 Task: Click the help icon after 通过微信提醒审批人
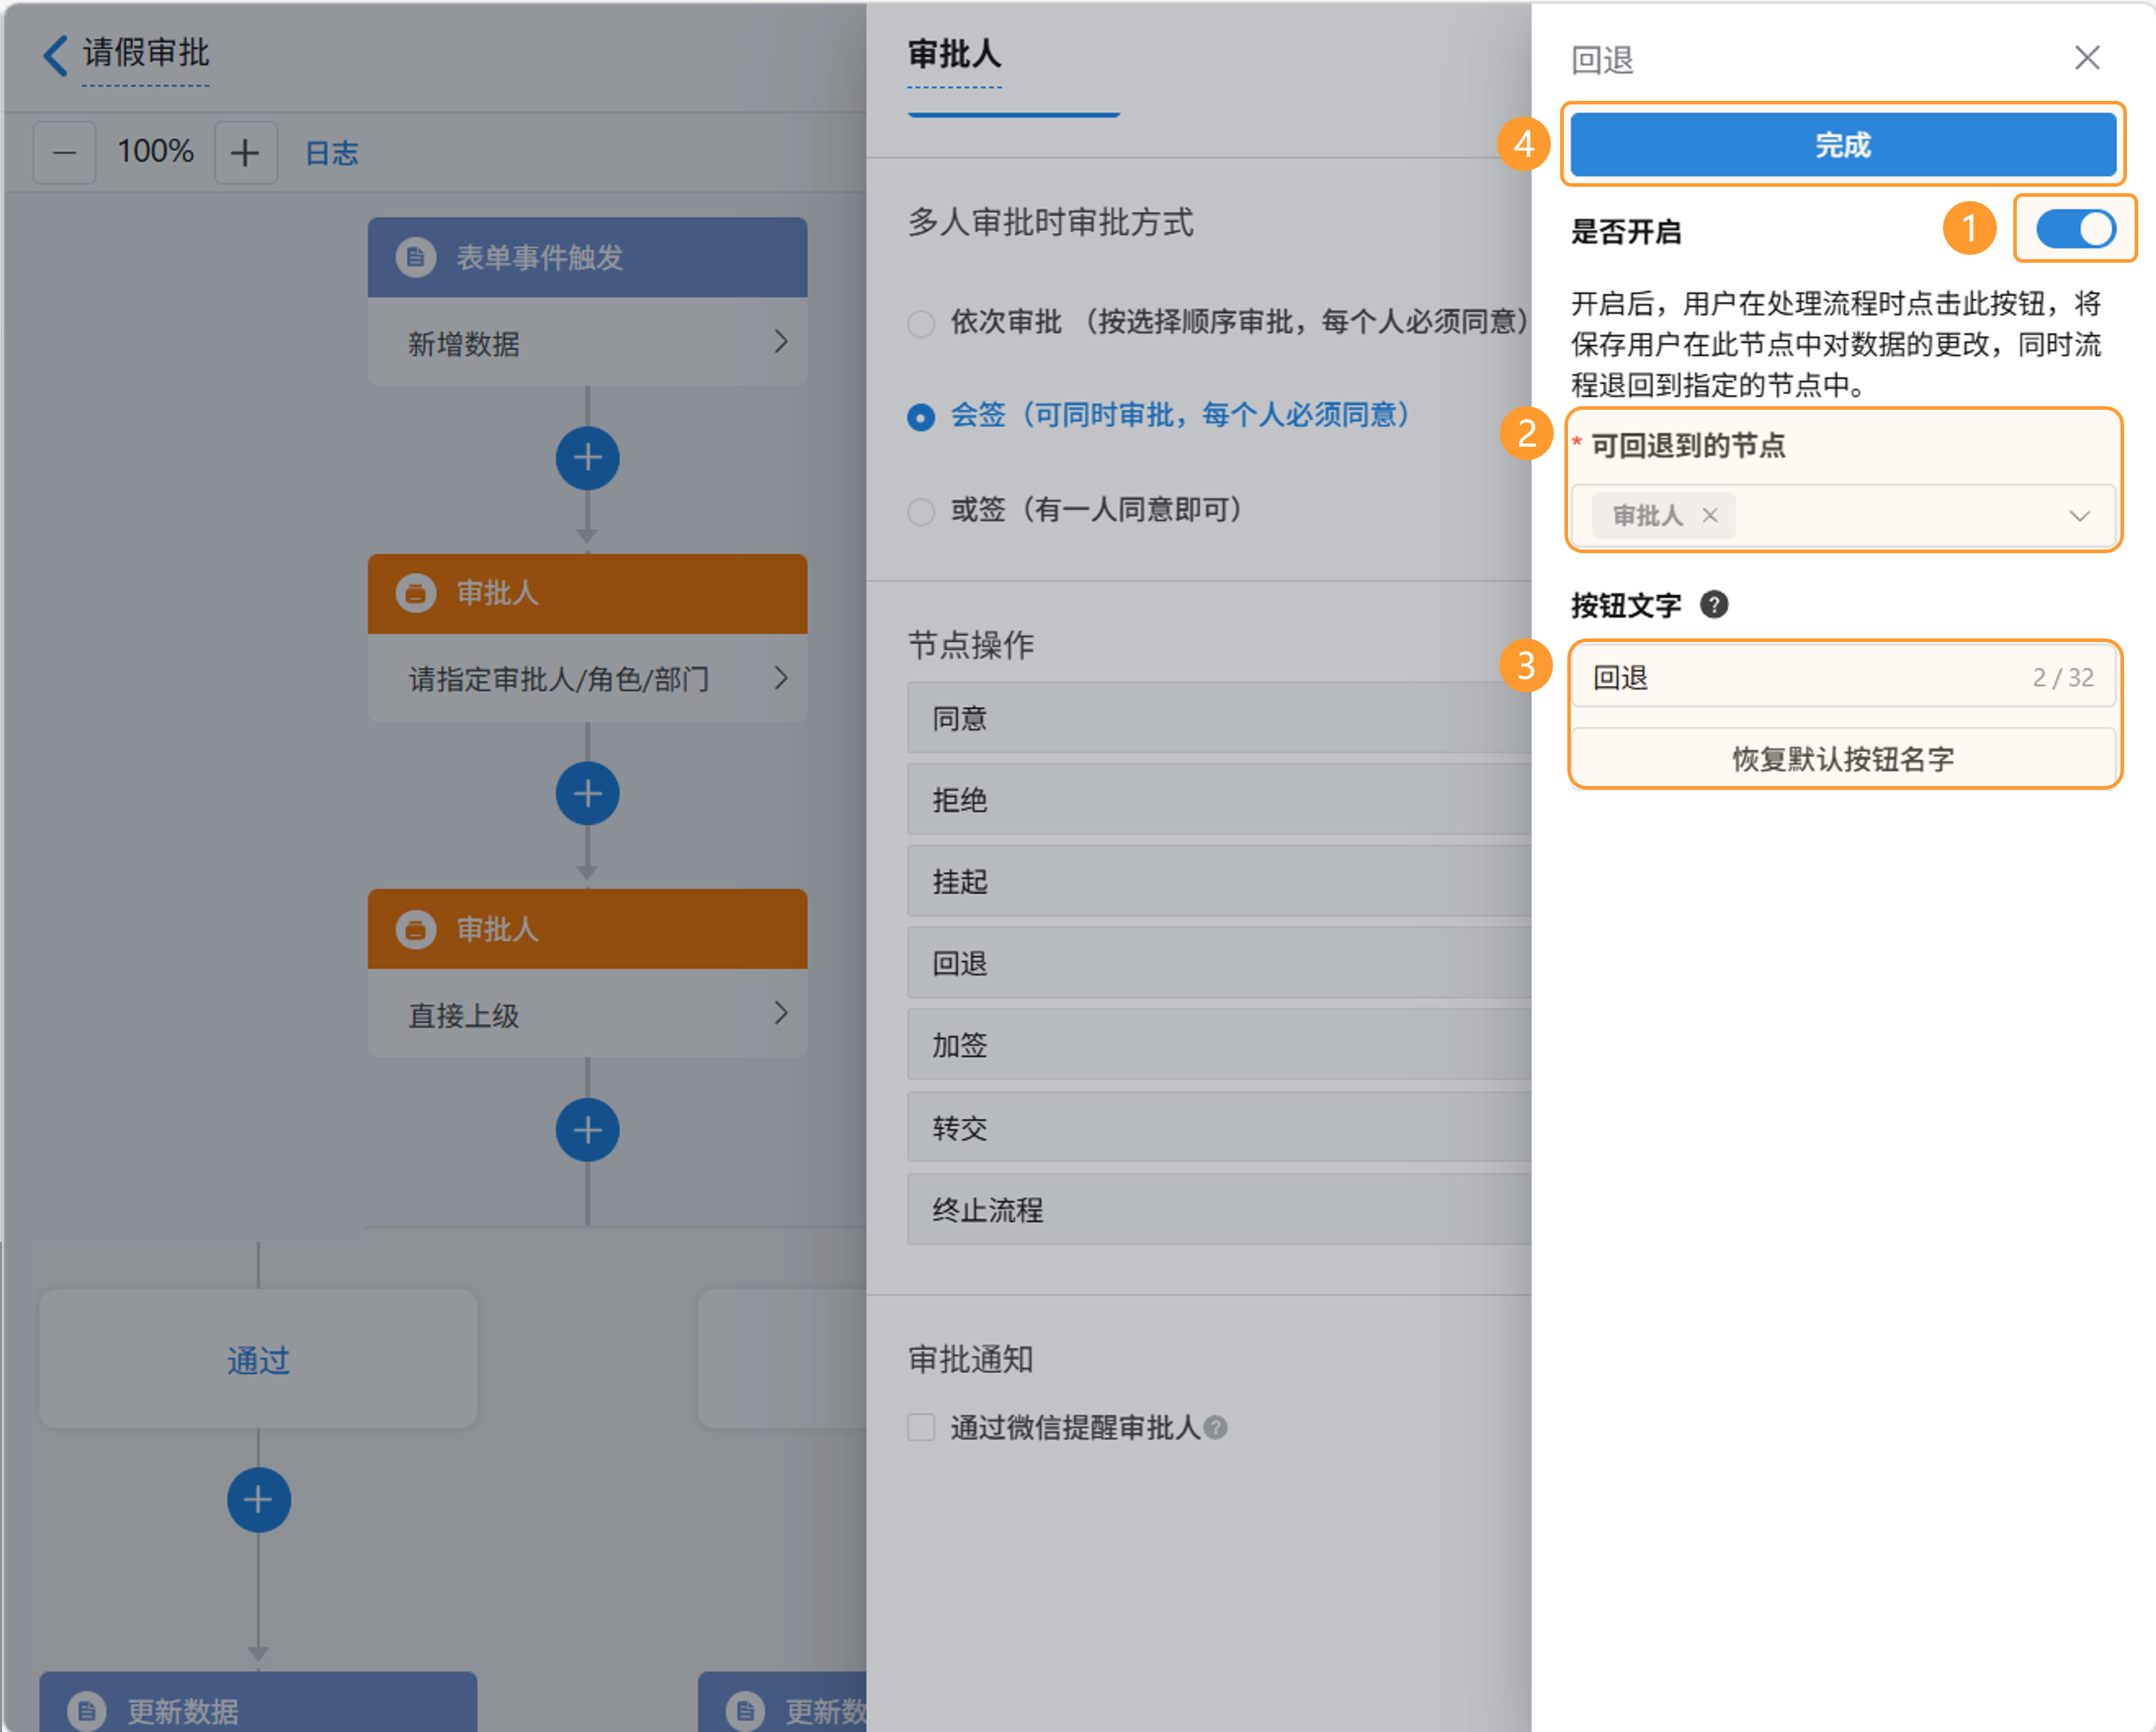point(1215,1427)
